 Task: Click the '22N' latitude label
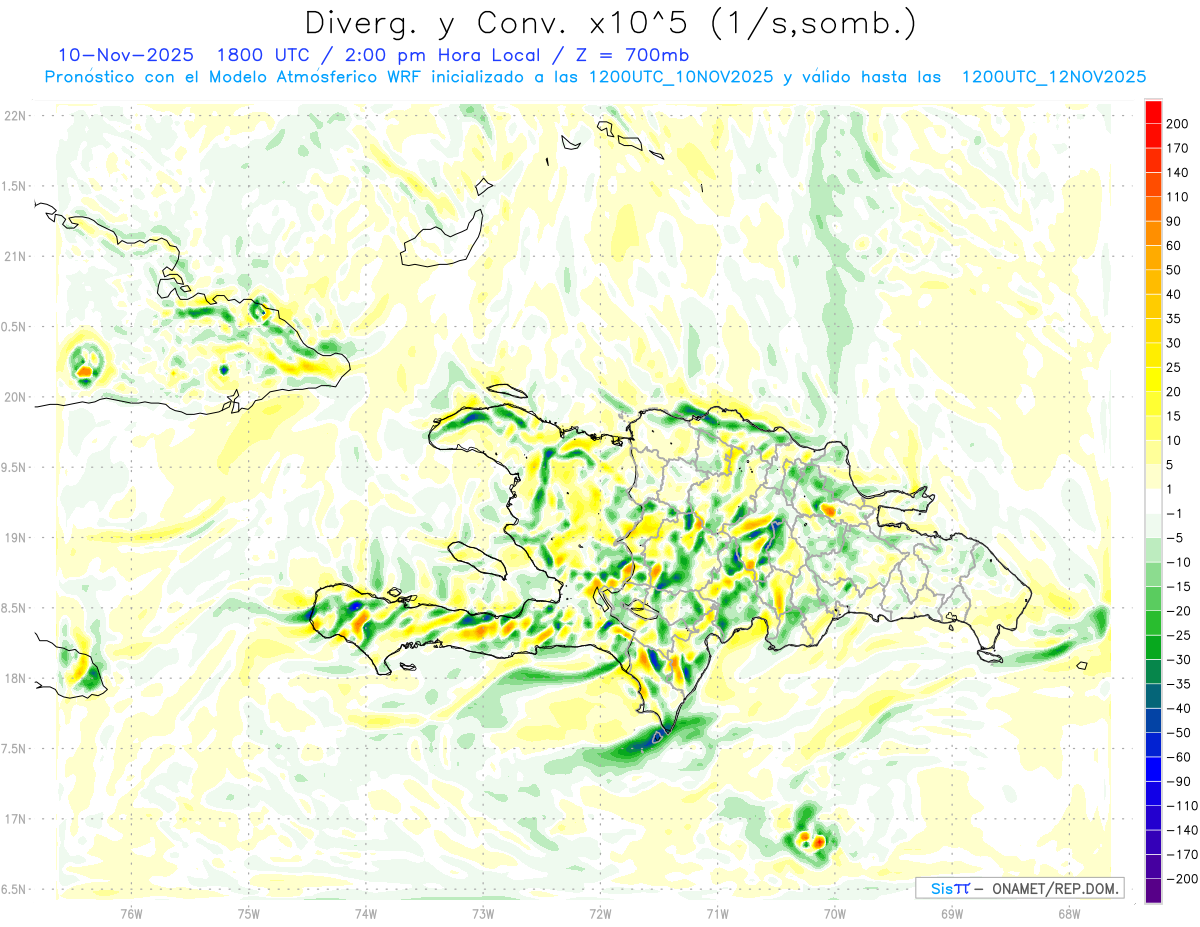point(14,116)
